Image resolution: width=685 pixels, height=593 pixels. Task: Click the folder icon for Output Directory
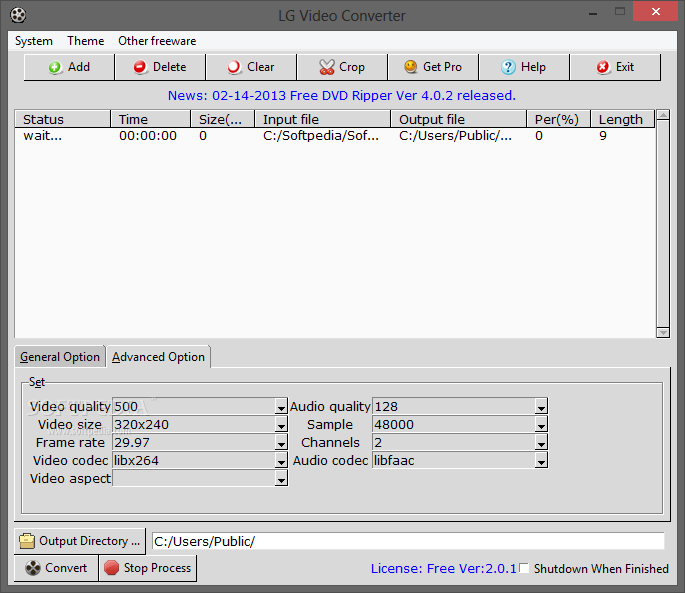(27, 541)
